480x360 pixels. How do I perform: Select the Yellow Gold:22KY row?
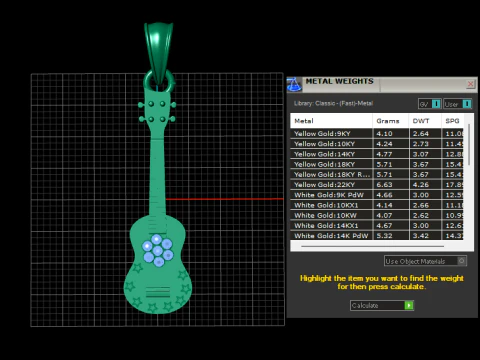pyautogui.click(x=377, y=185)
